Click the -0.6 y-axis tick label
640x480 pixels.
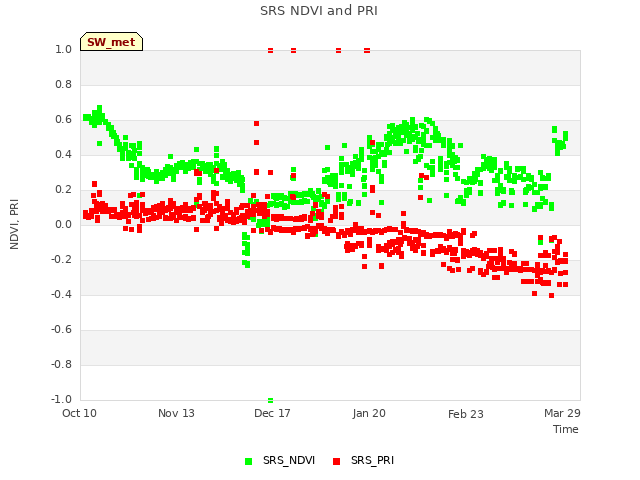[61, 329]
